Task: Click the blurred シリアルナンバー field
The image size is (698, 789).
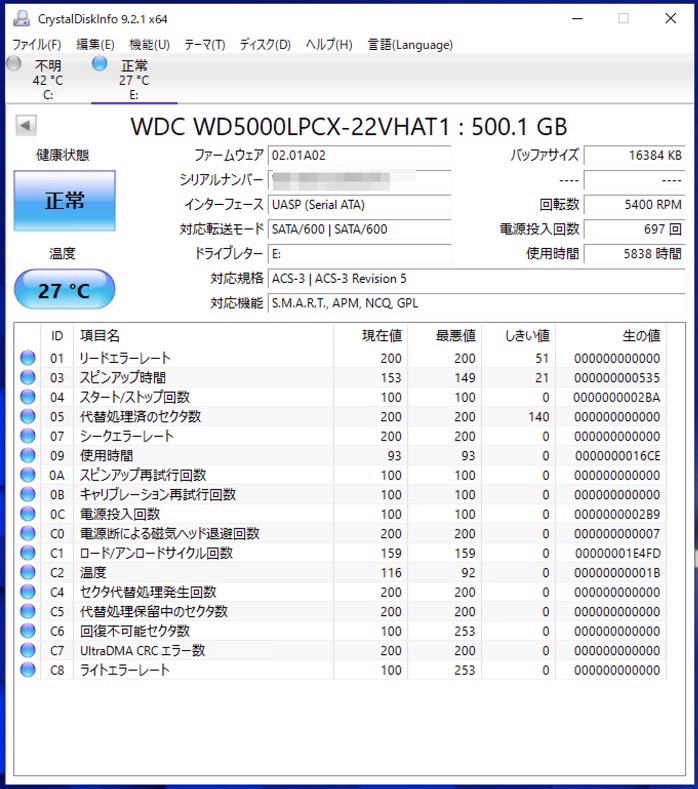Action: (x=359, y=180)
